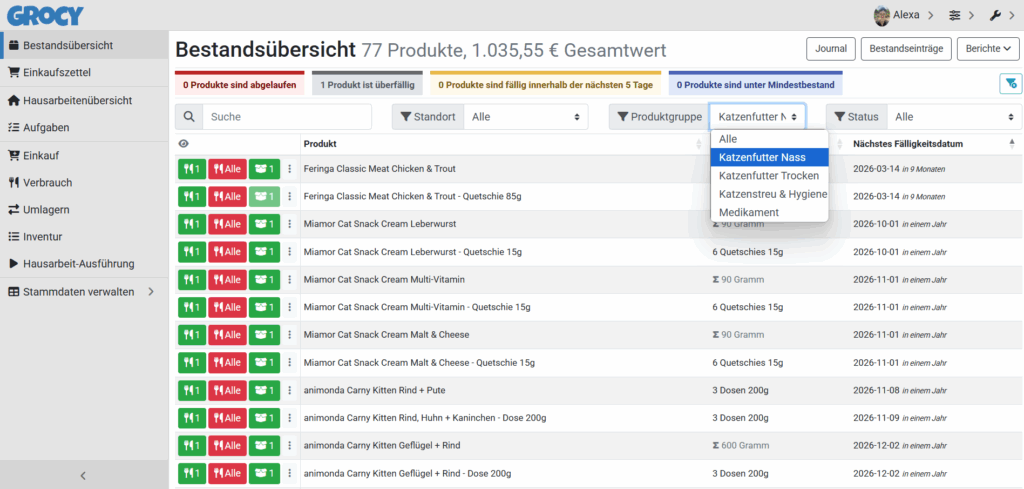Consume 1 of Feringa Classic Meat Chicken & Trout
This screenshot has height=489, width=1024.
(192, 168)
